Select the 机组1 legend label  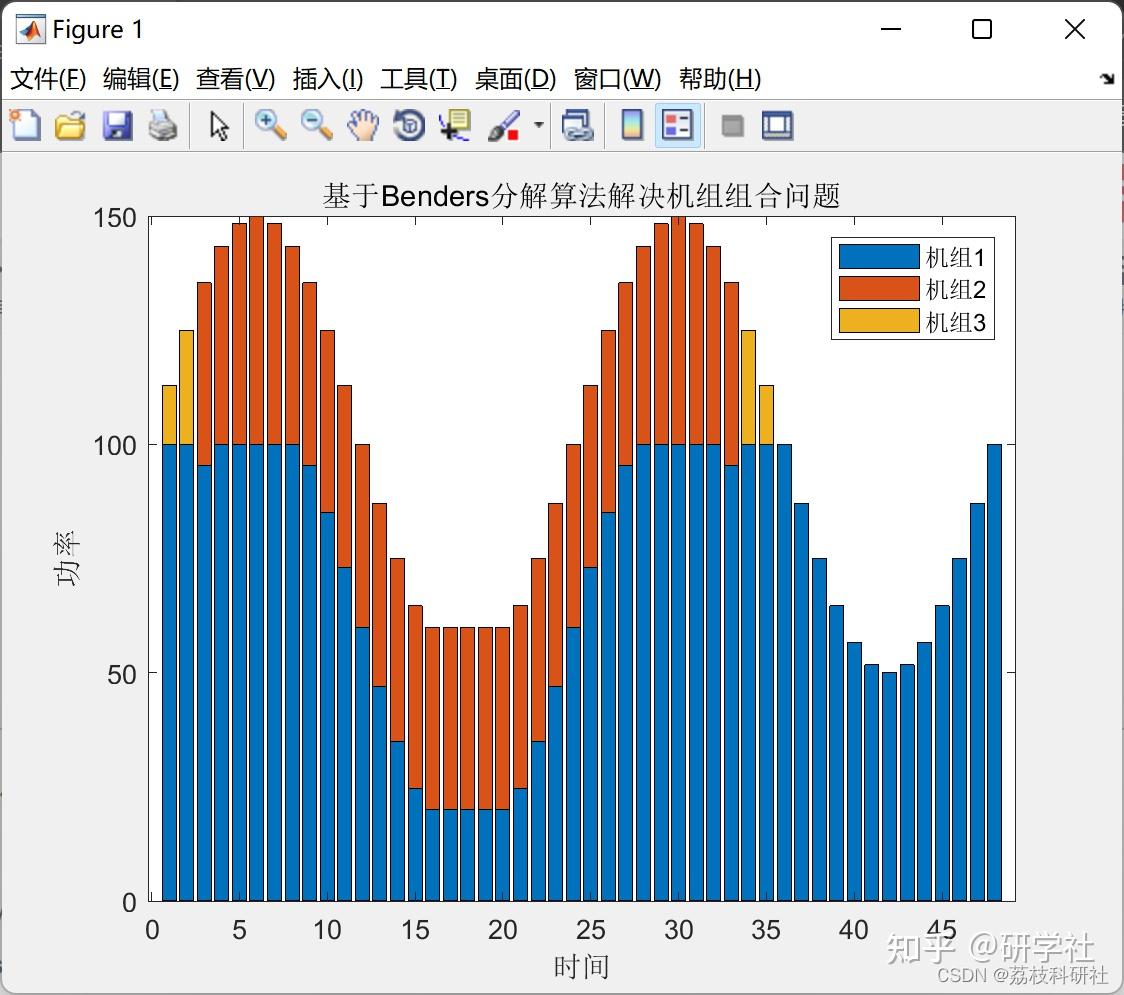956,257
